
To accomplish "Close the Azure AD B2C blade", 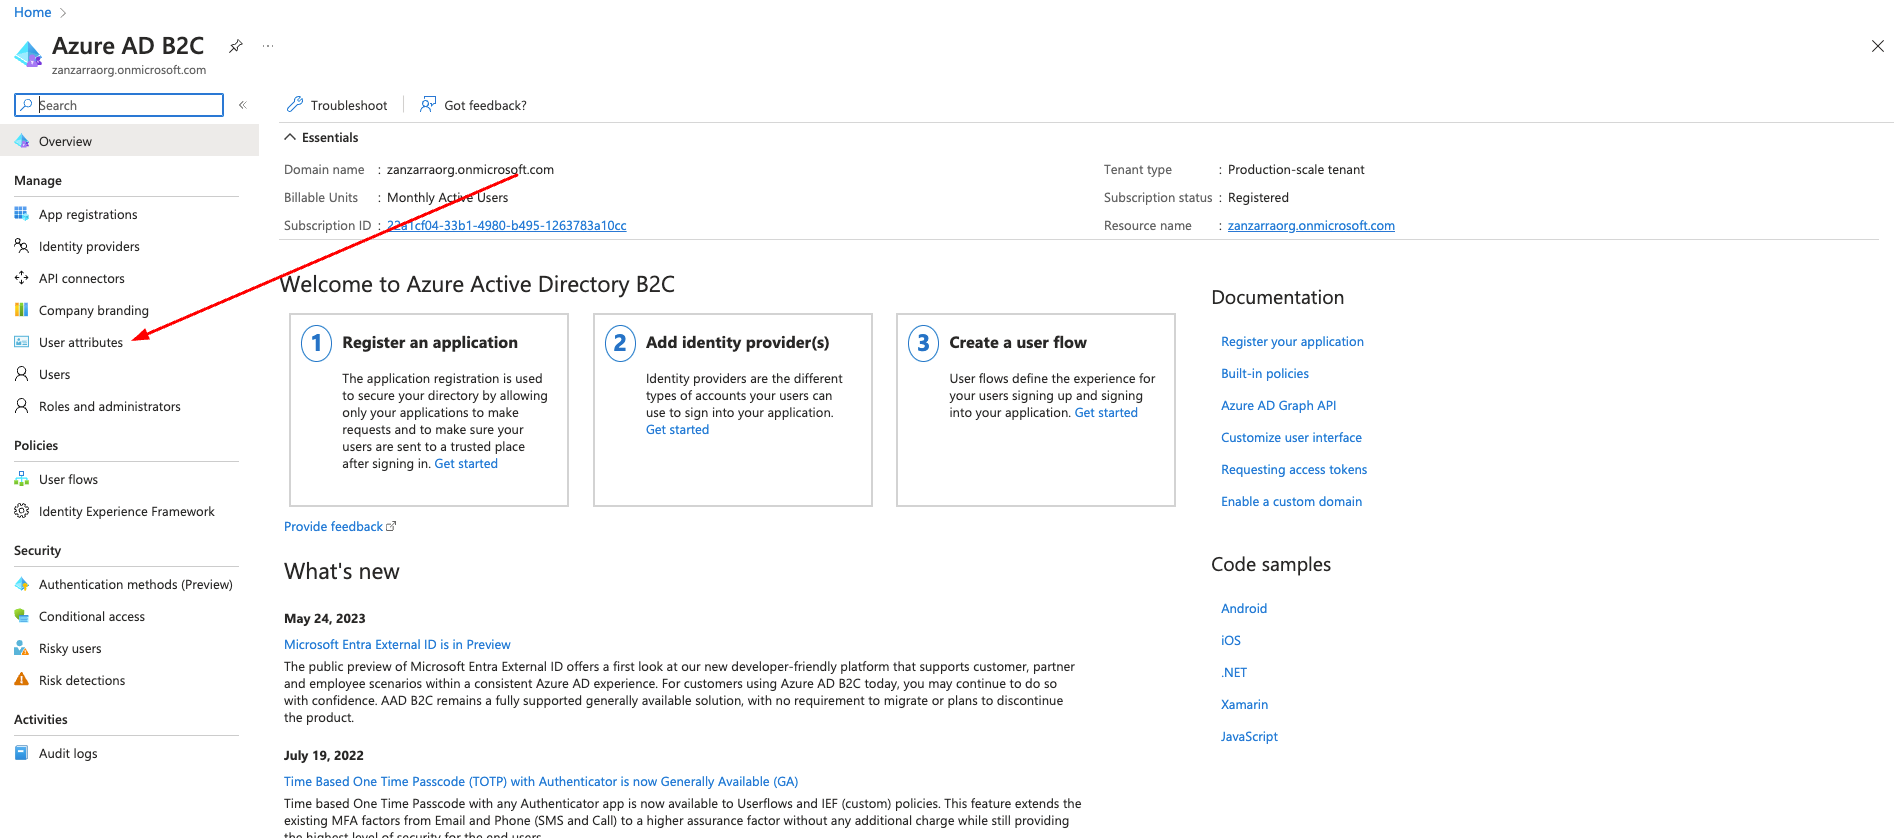I will point(1877,46).
